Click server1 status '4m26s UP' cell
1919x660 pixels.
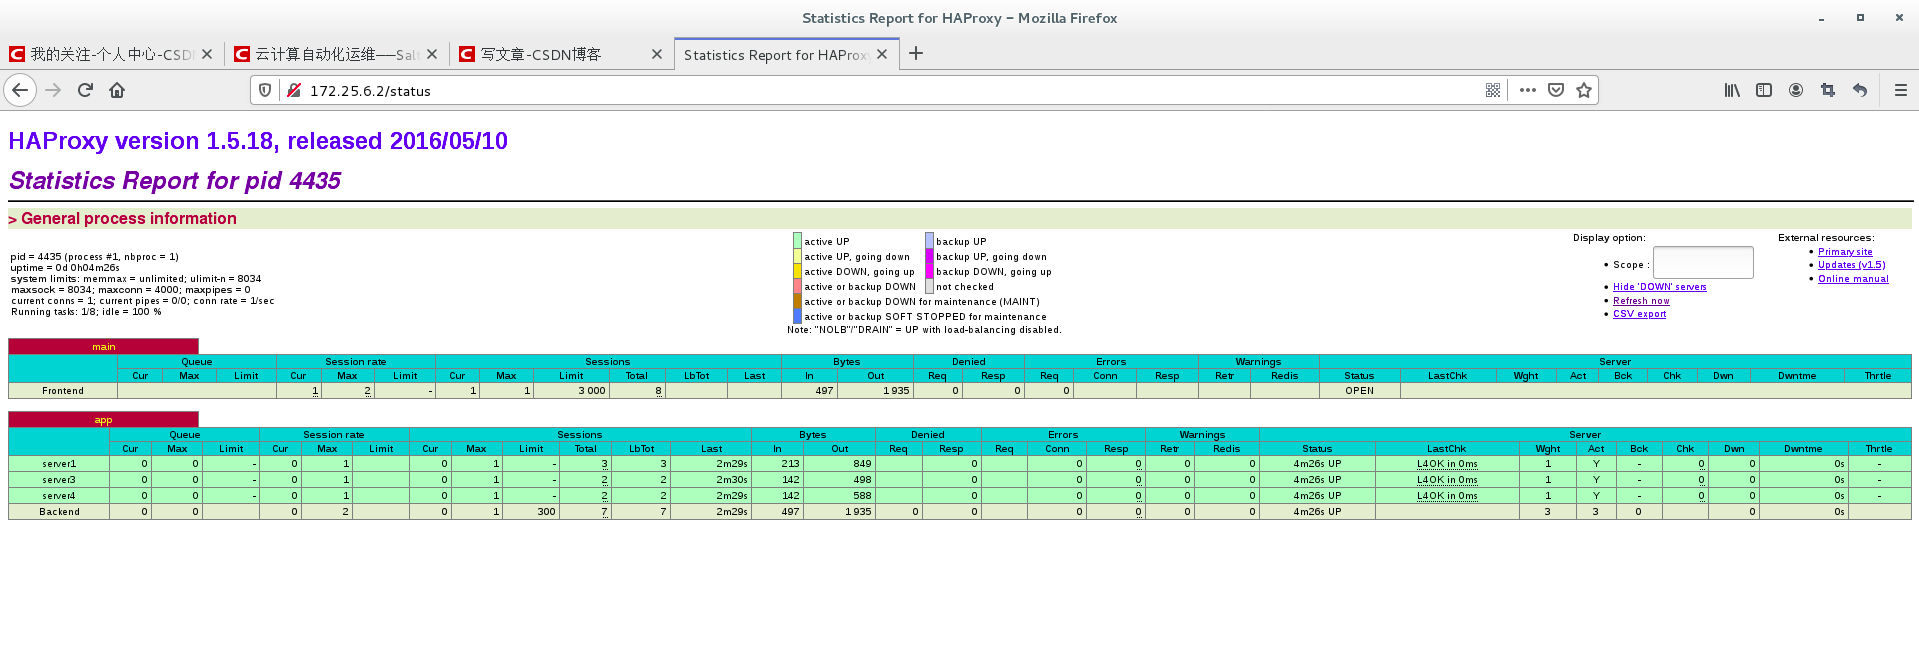1317,464
